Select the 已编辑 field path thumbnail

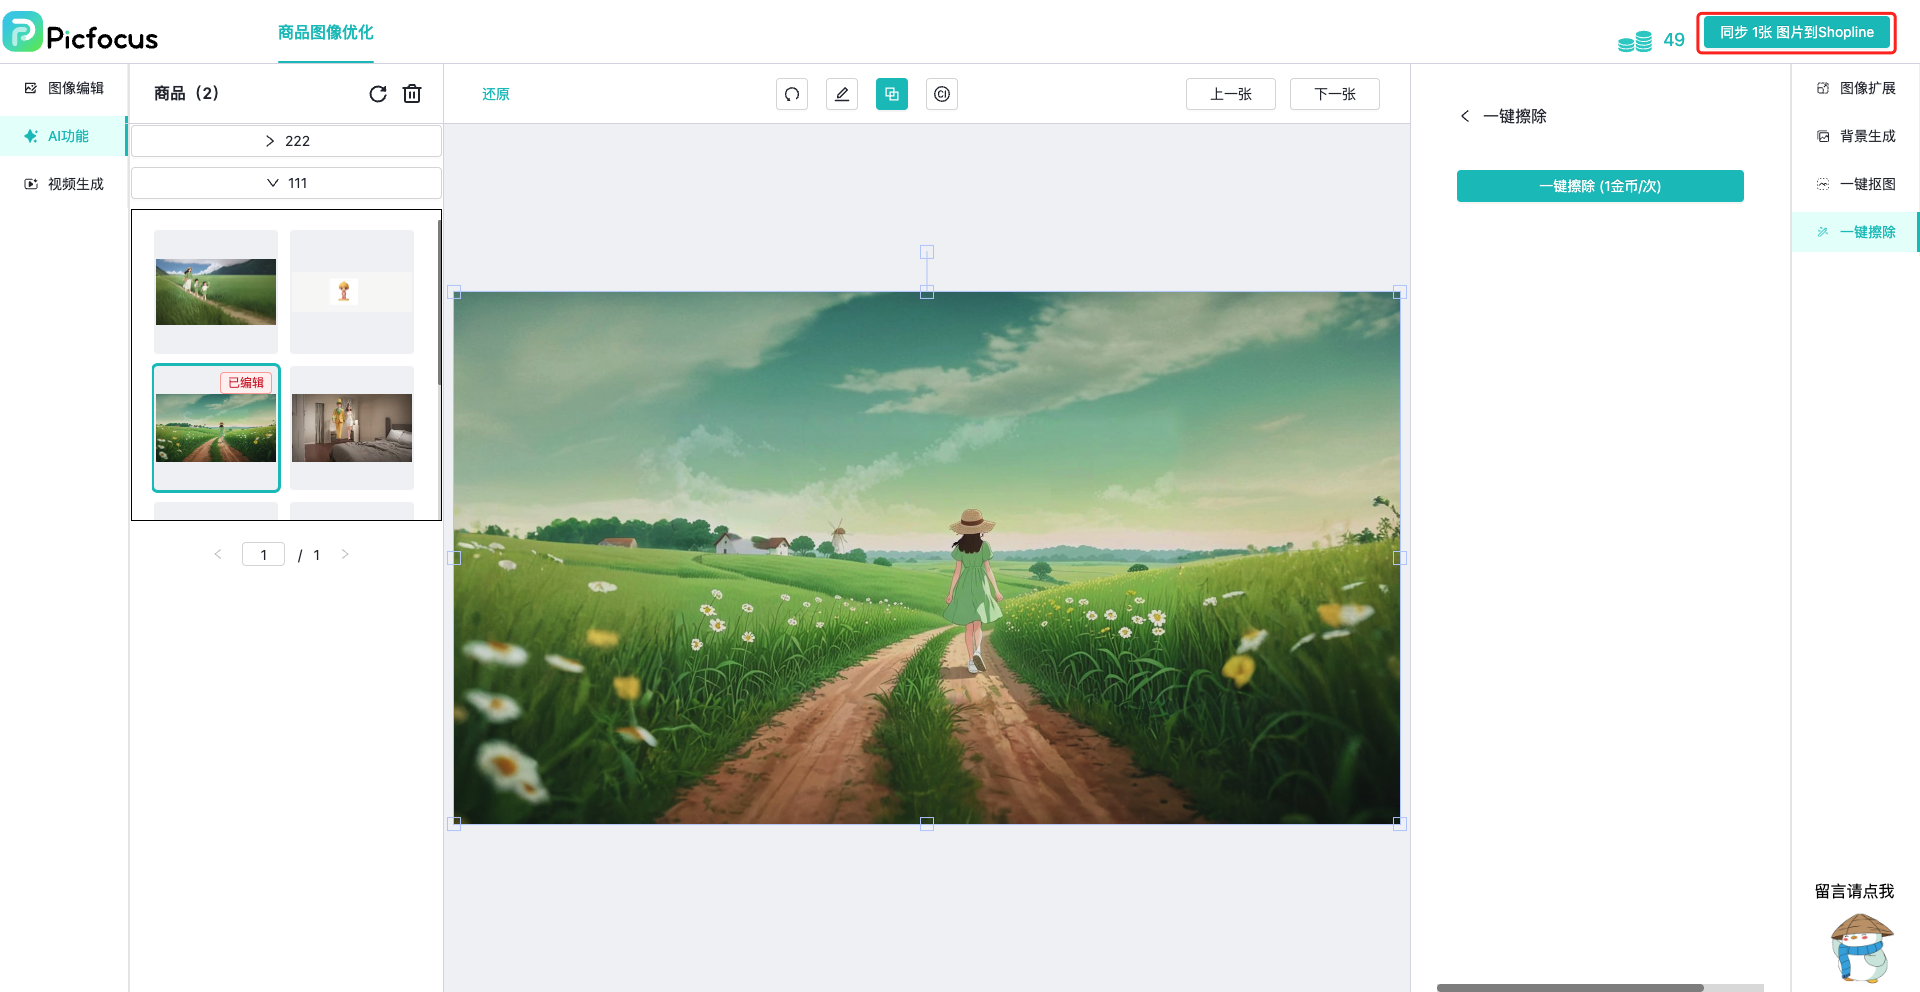pos(216,428)
